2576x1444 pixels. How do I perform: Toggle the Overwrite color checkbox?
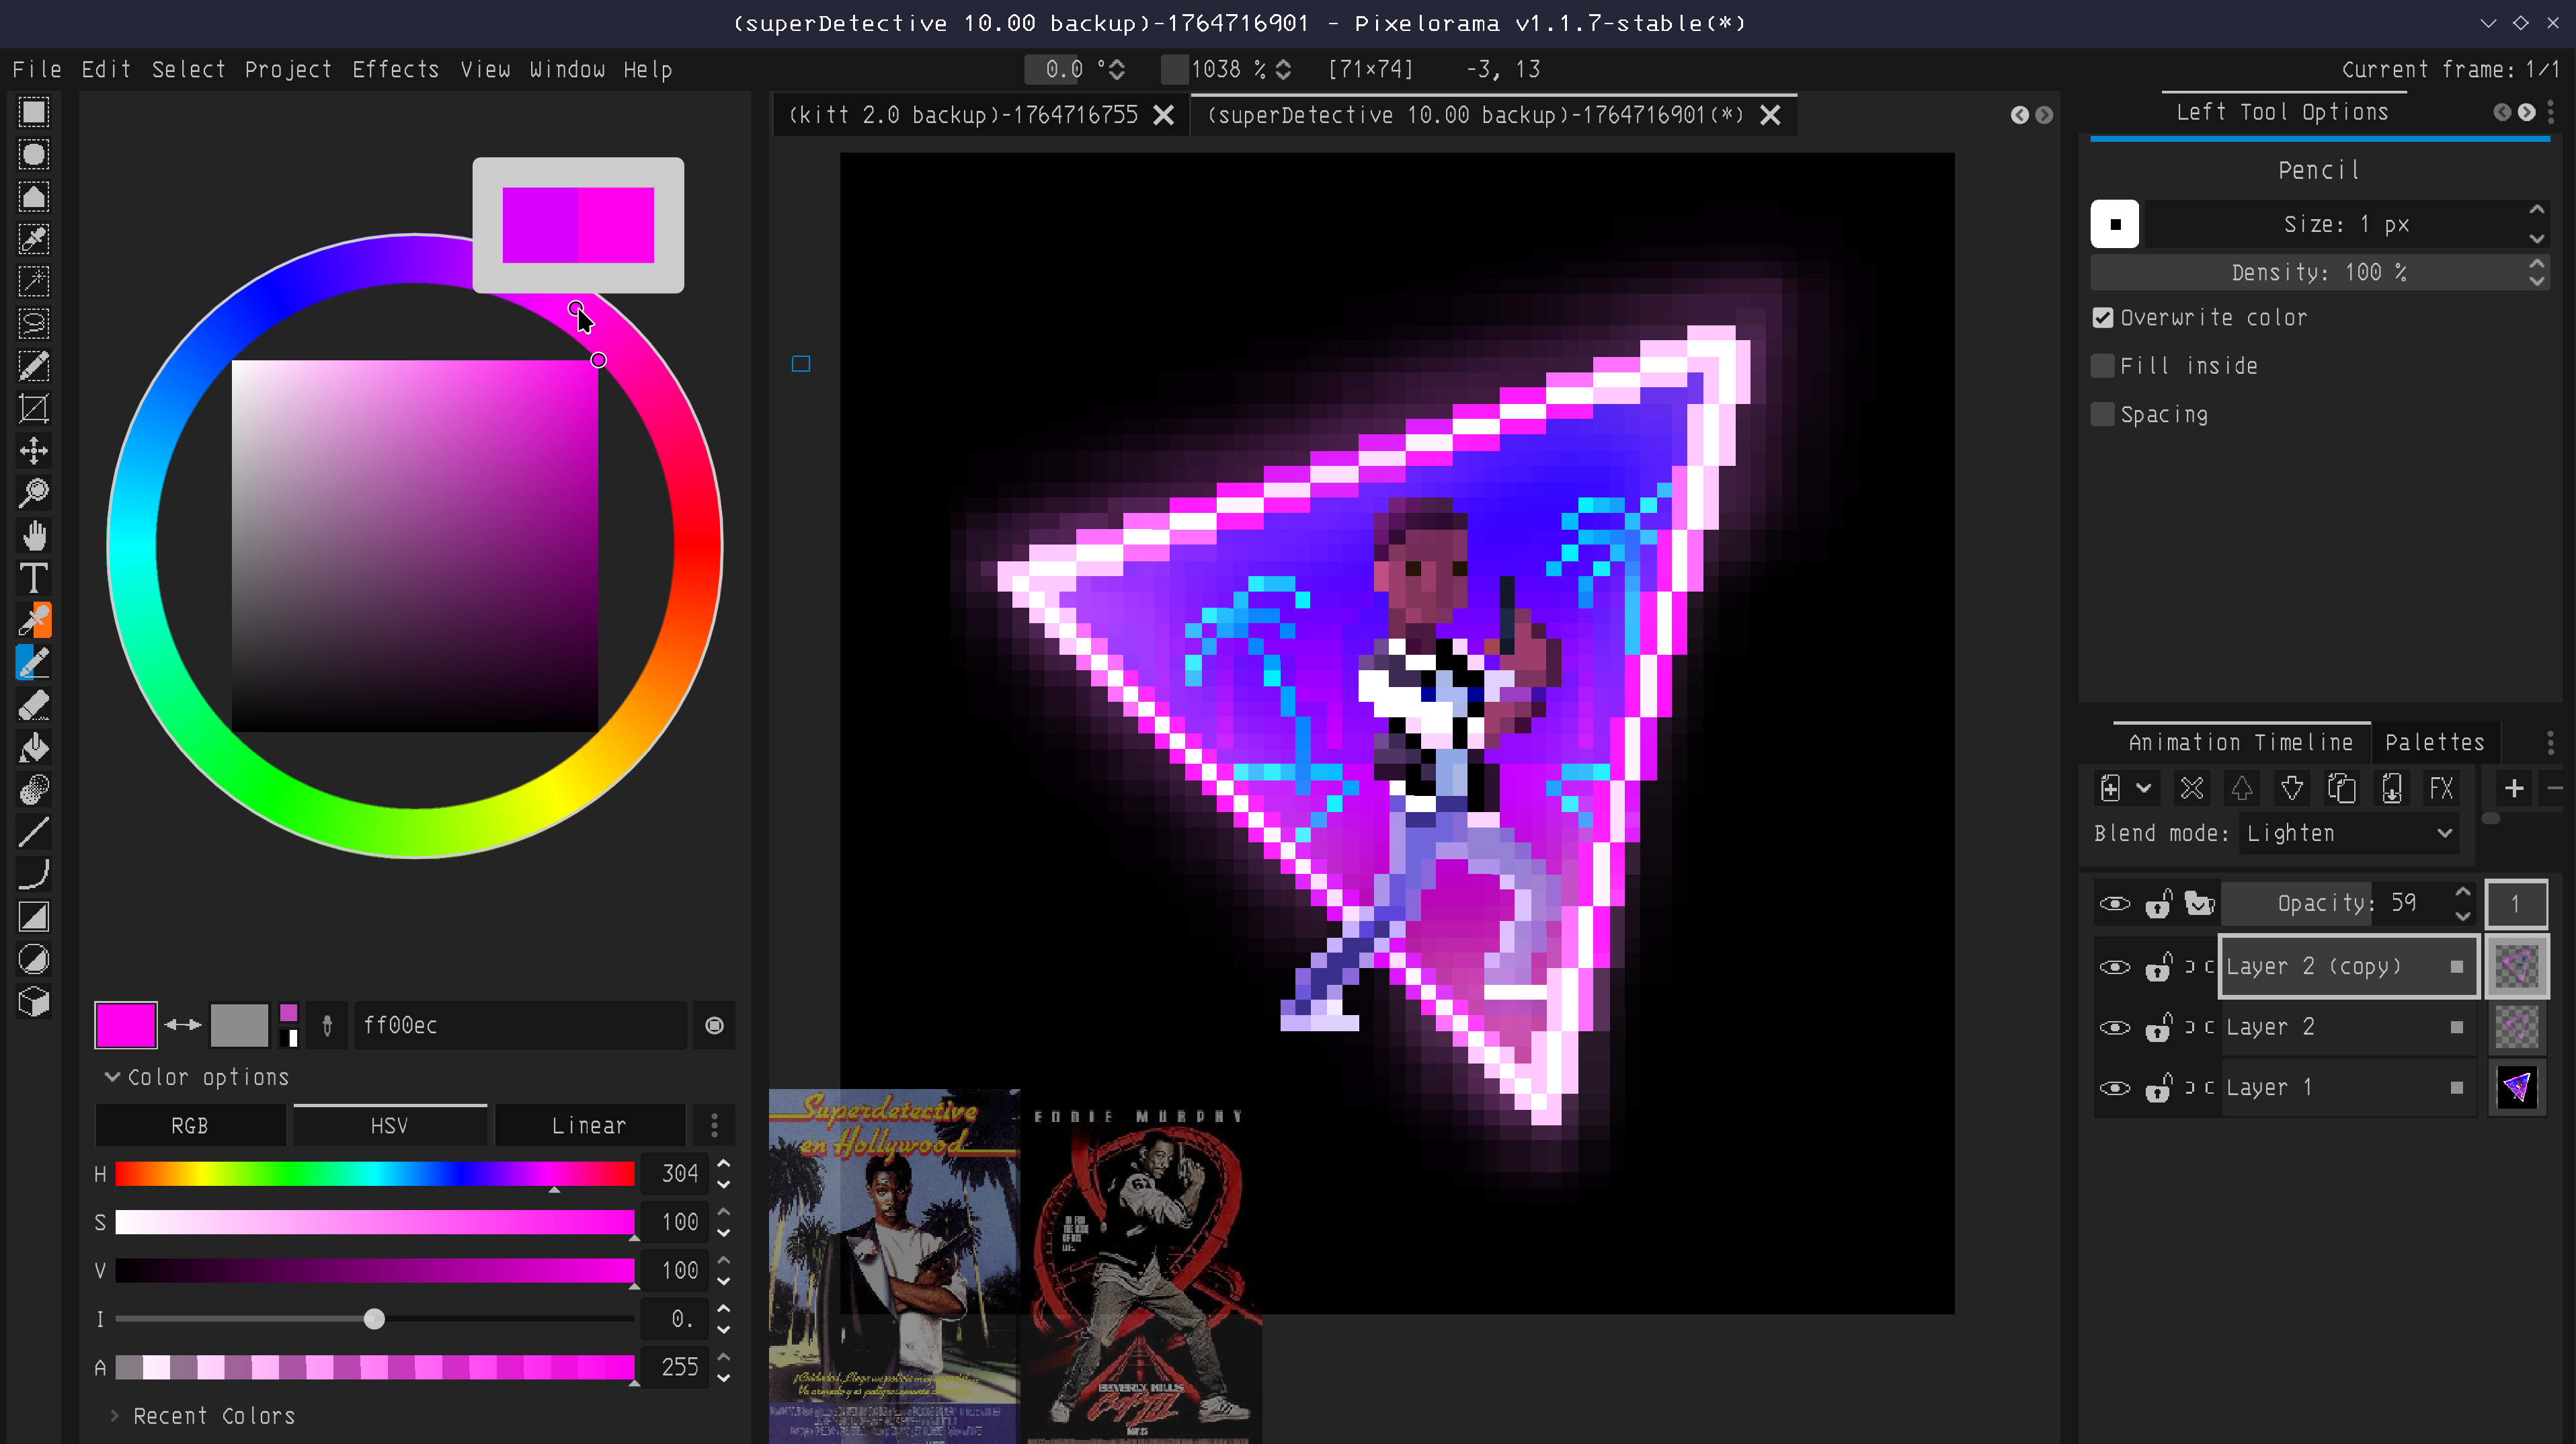[2103, 317]
